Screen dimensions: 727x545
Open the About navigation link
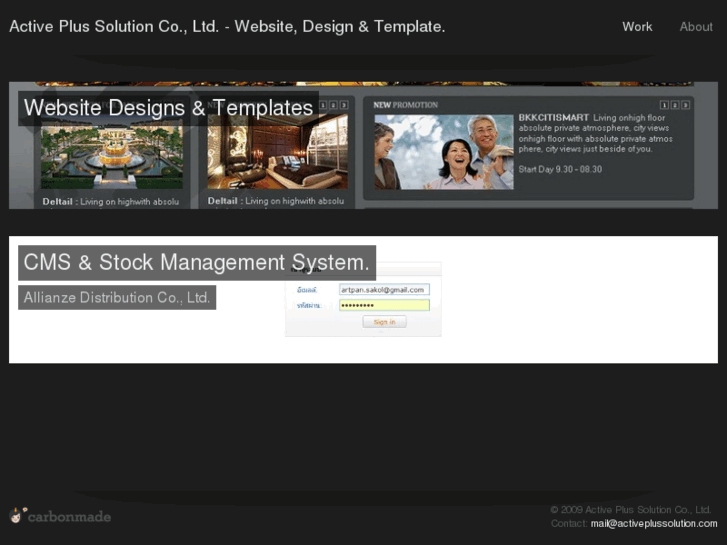coord(696,27)
